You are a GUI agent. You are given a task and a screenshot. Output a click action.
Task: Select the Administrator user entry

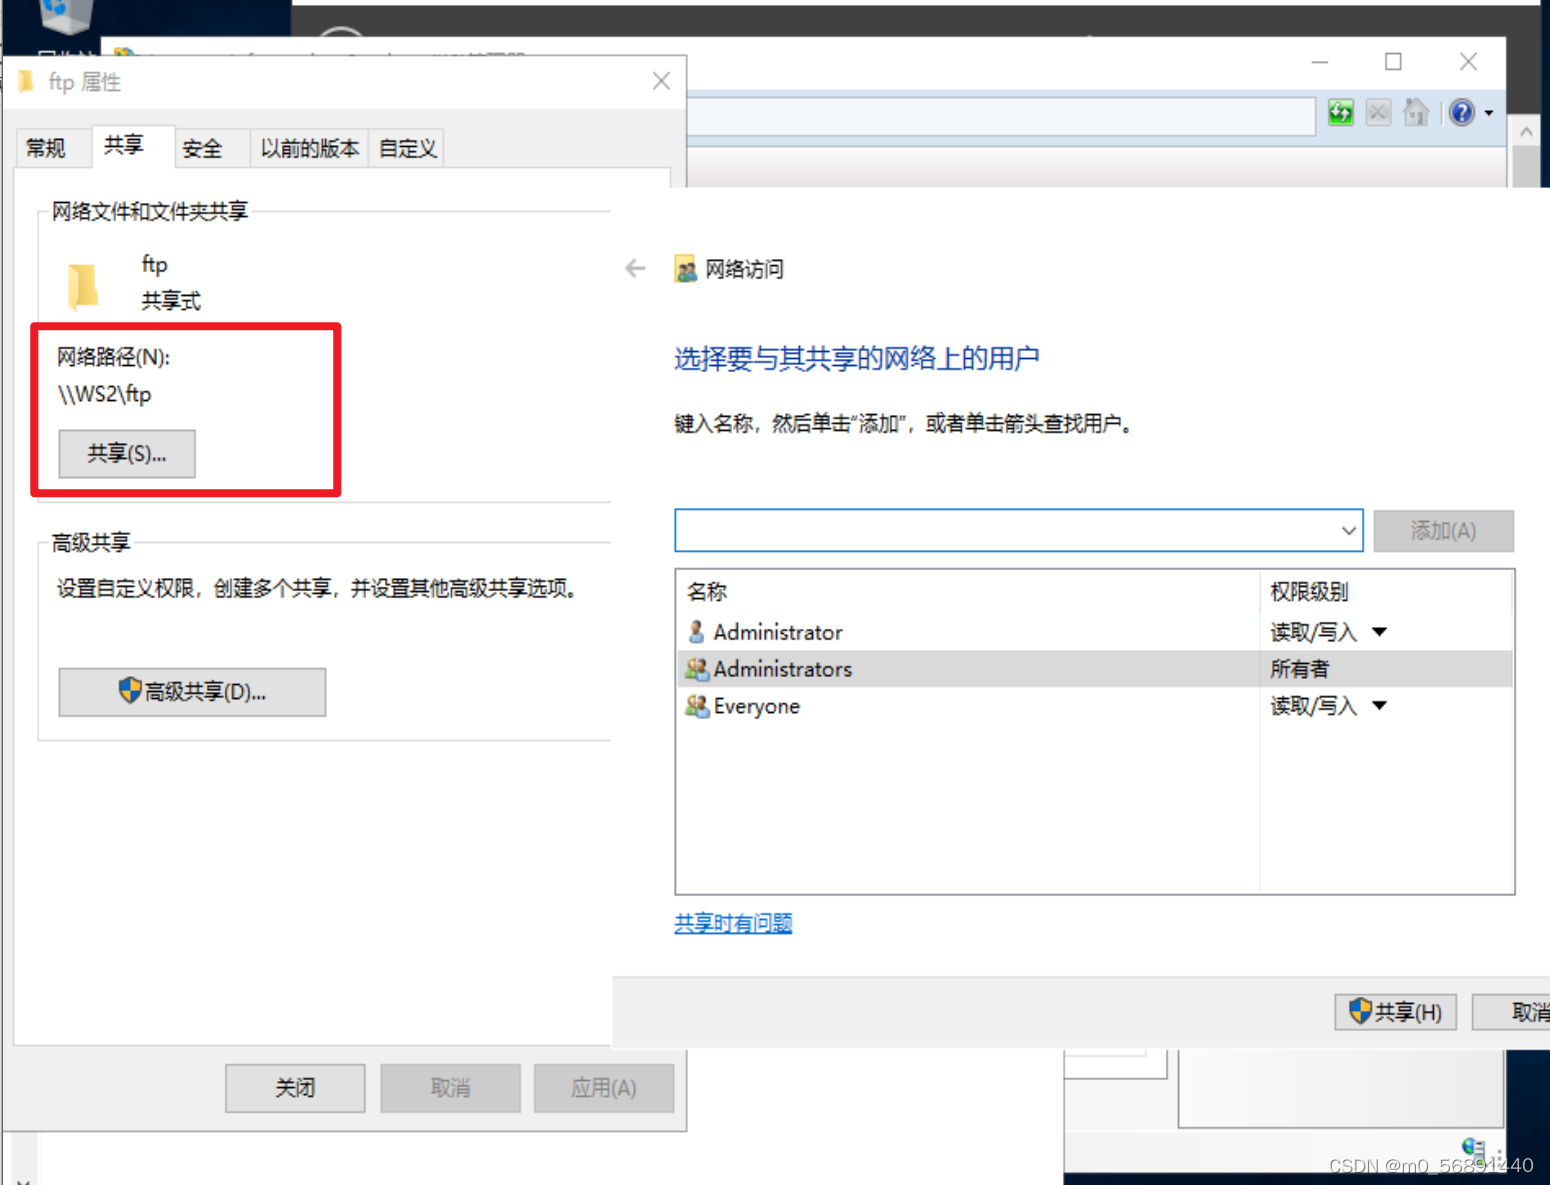[778, 632]
